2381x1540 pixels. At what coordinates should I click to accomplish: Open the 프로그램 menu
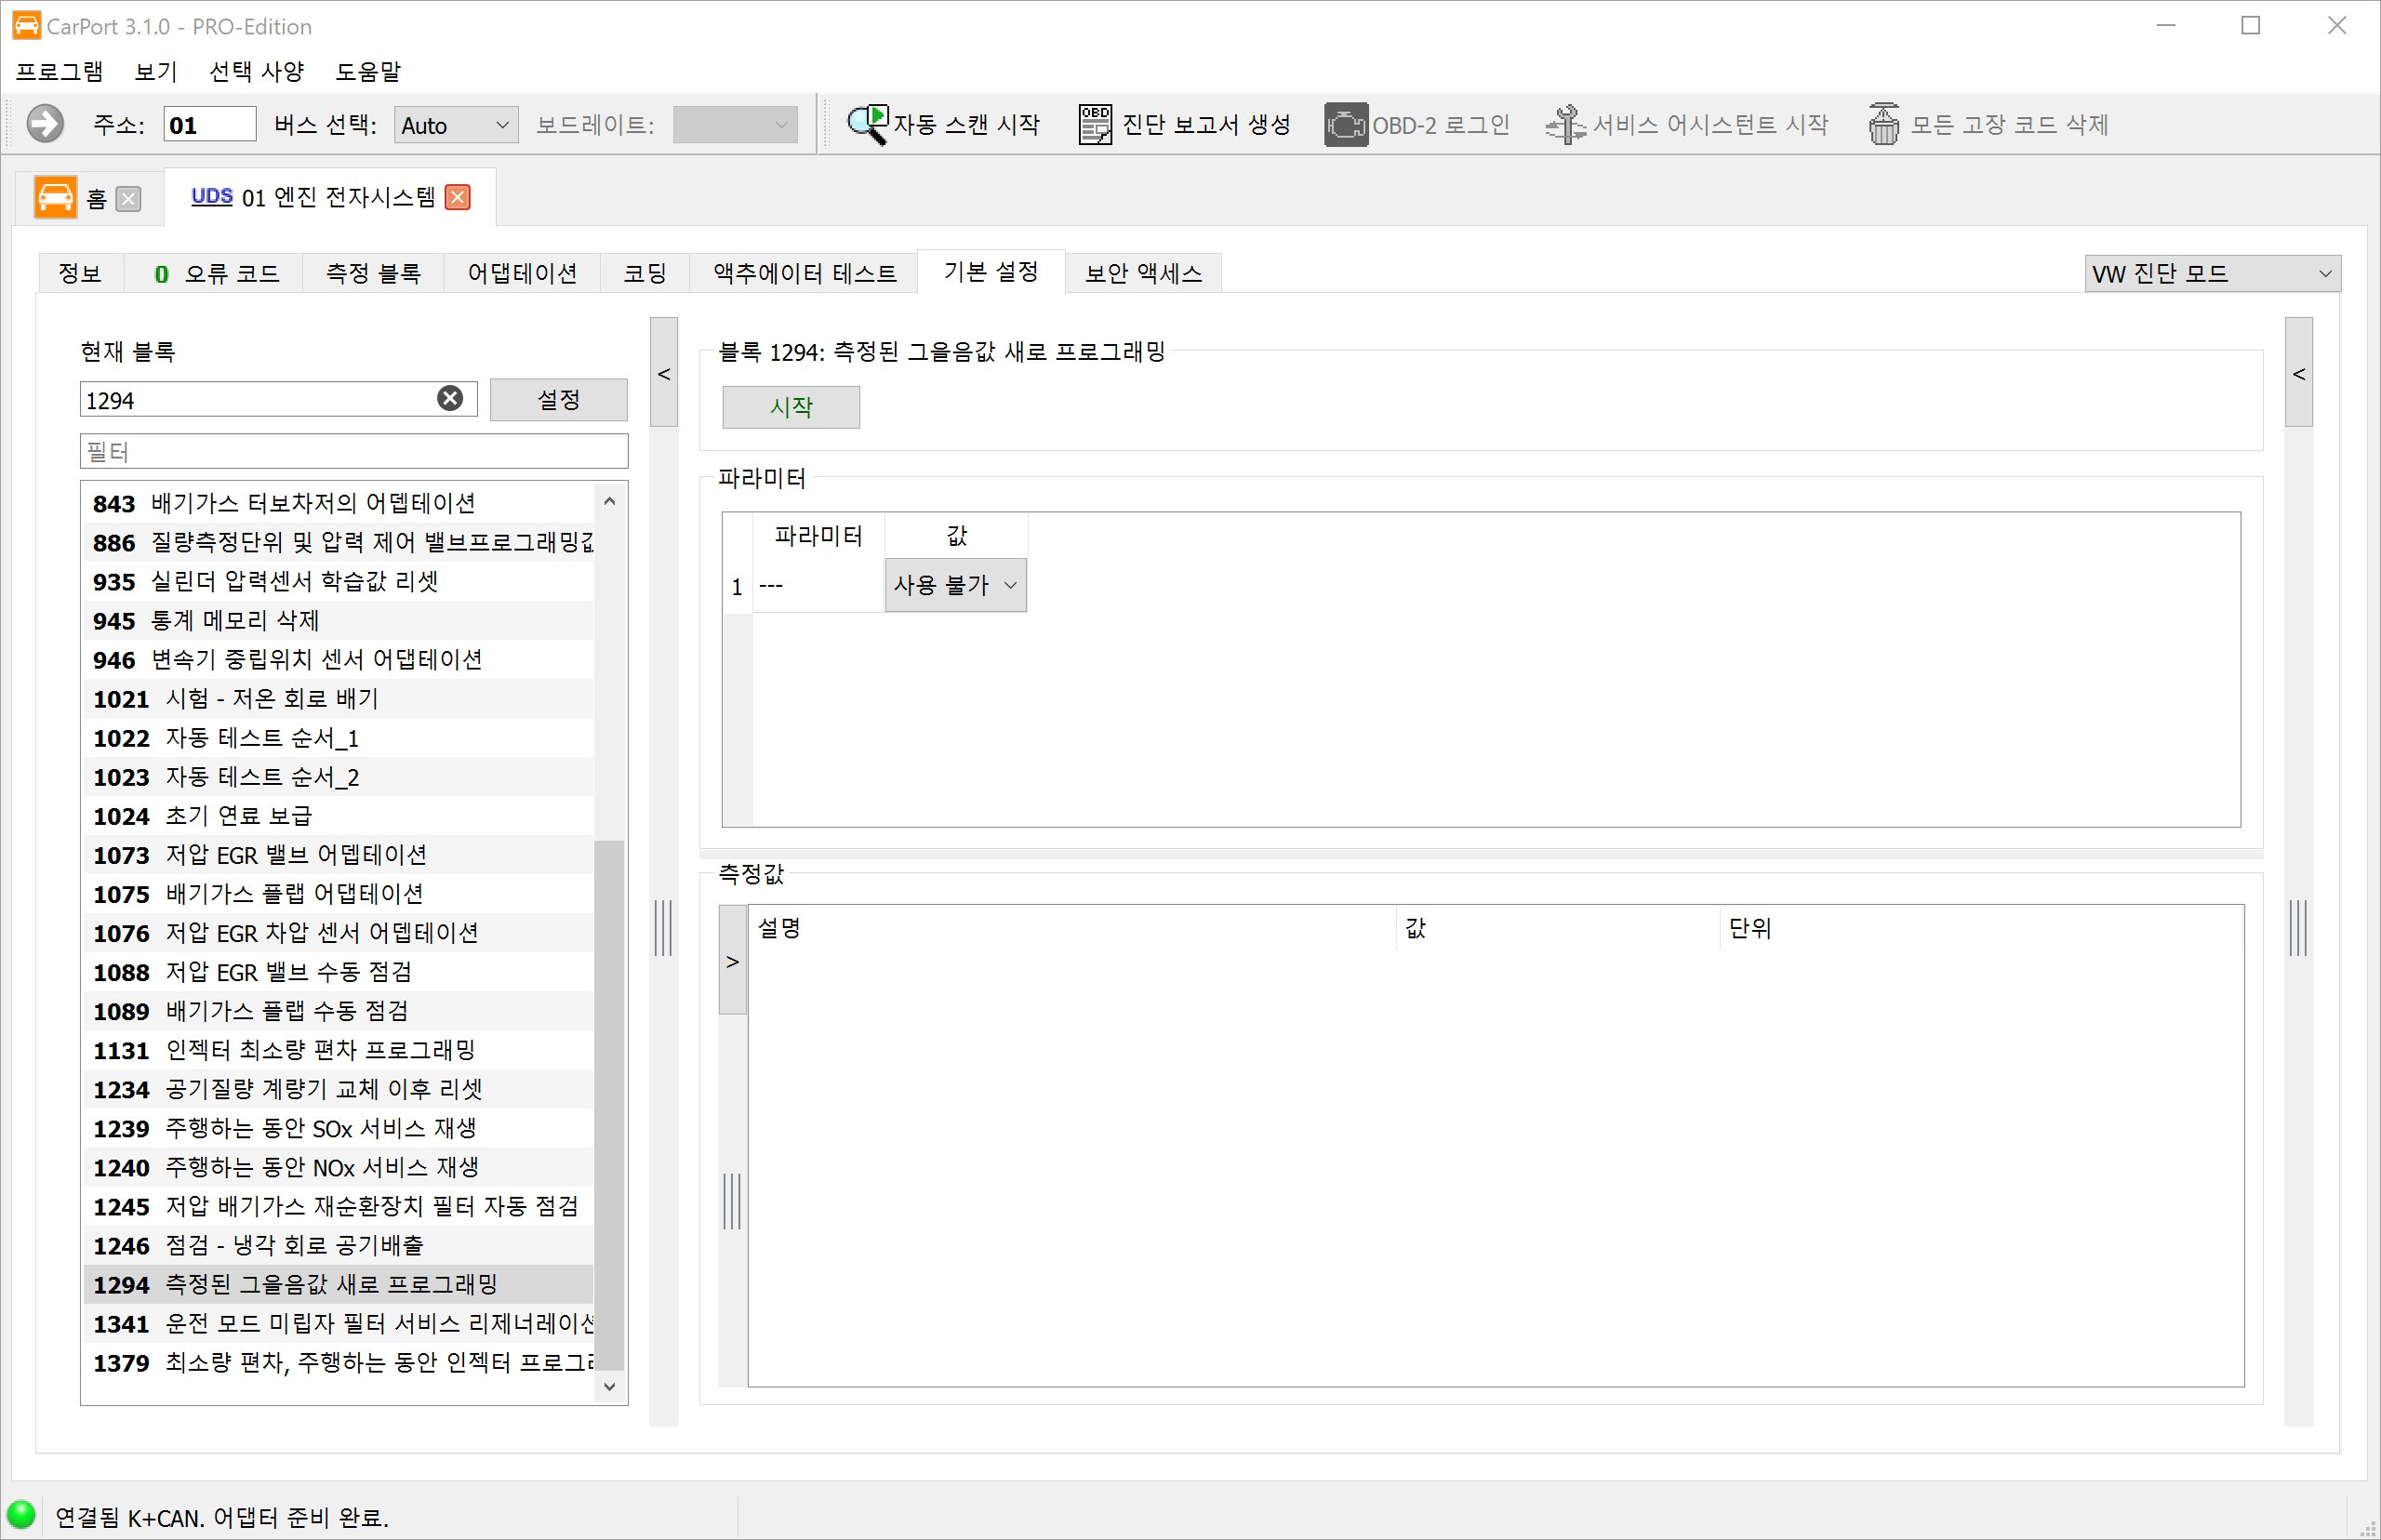tap(59, 71)
